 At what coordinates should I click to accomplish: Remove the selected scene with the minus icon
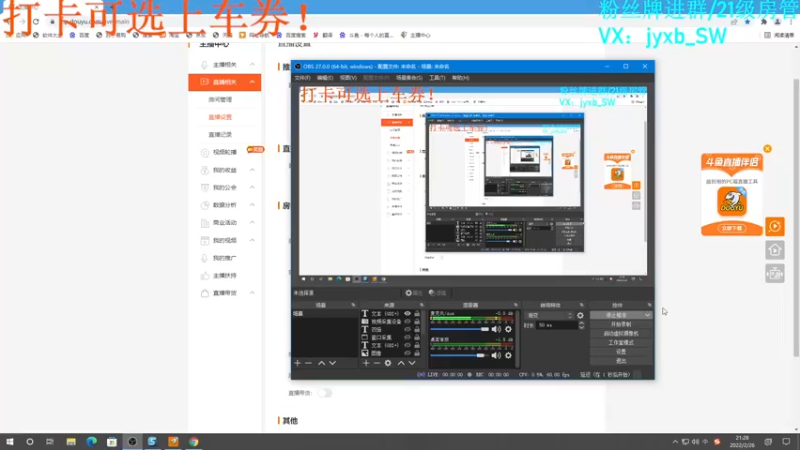click(308, 363)
